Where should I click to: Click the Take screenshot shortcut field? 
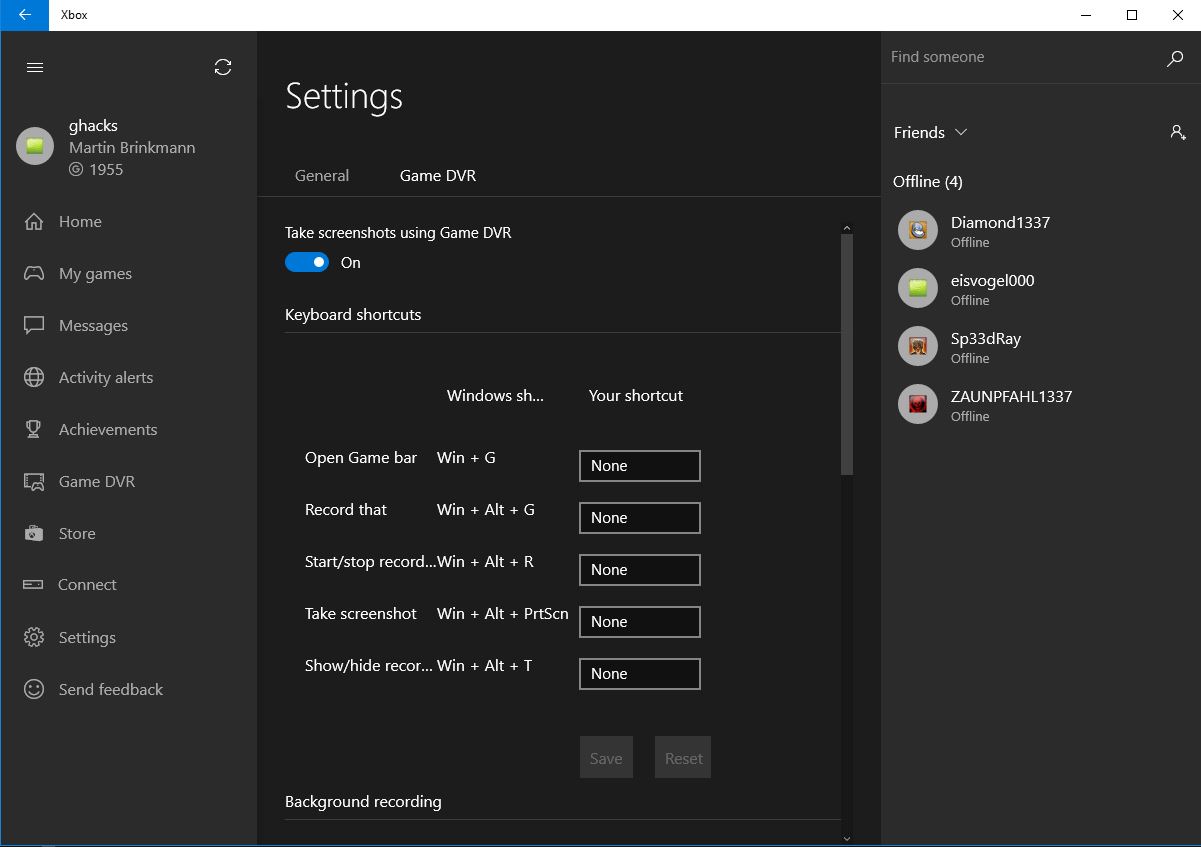pos(640,622)
